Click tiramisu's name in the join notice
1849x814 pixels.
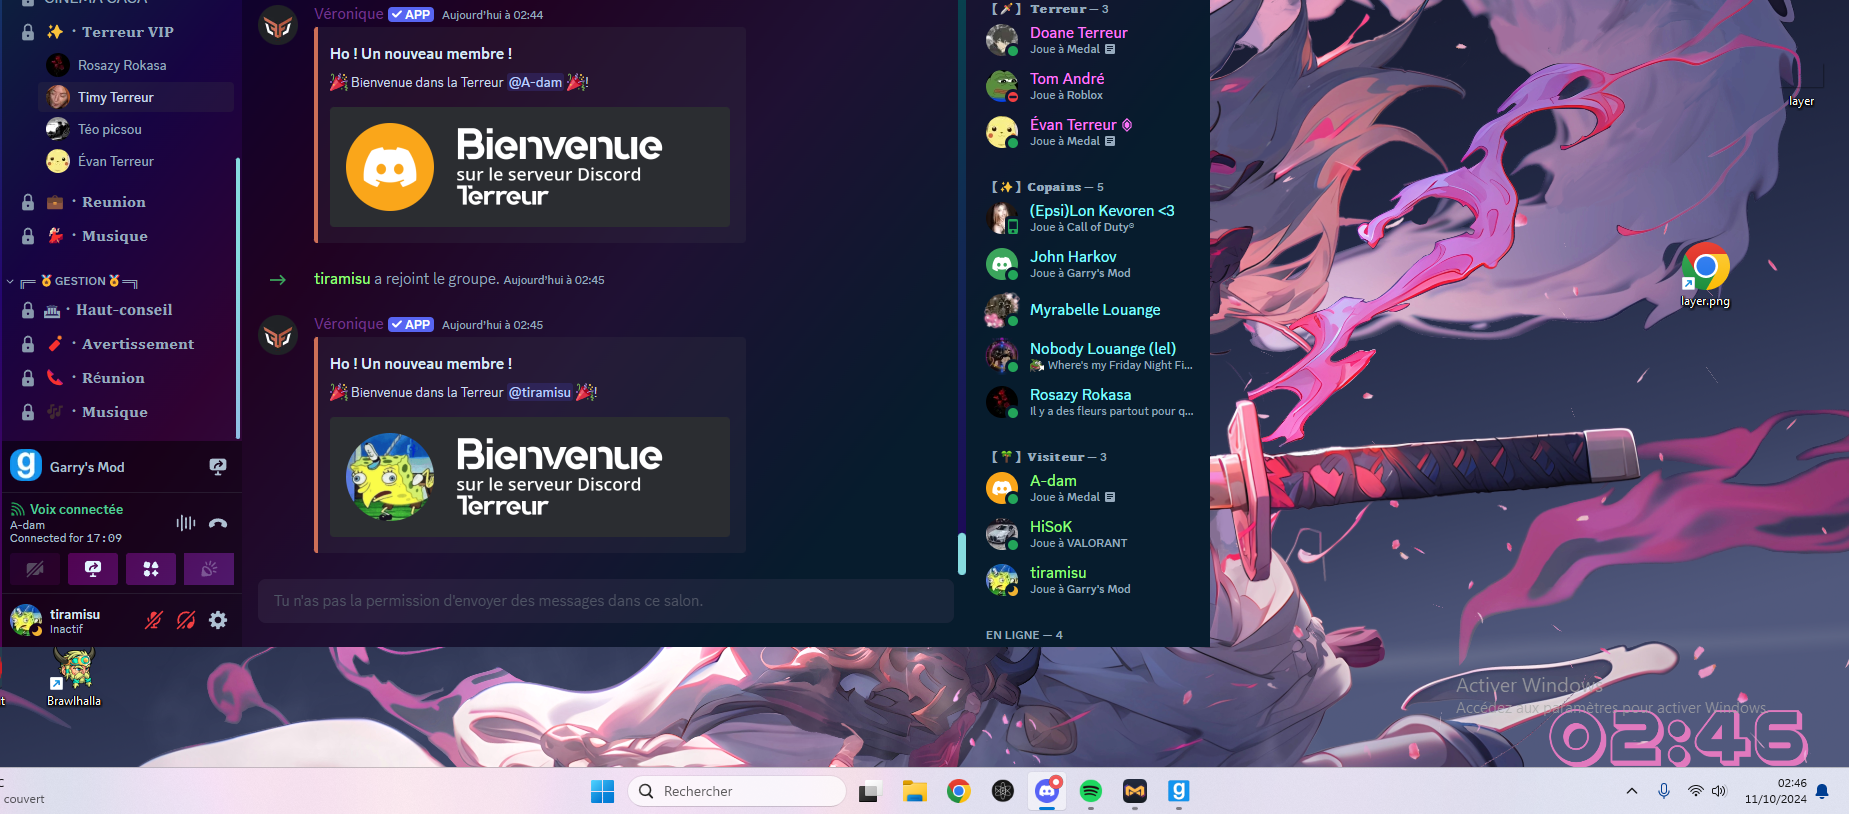(342, 279)
